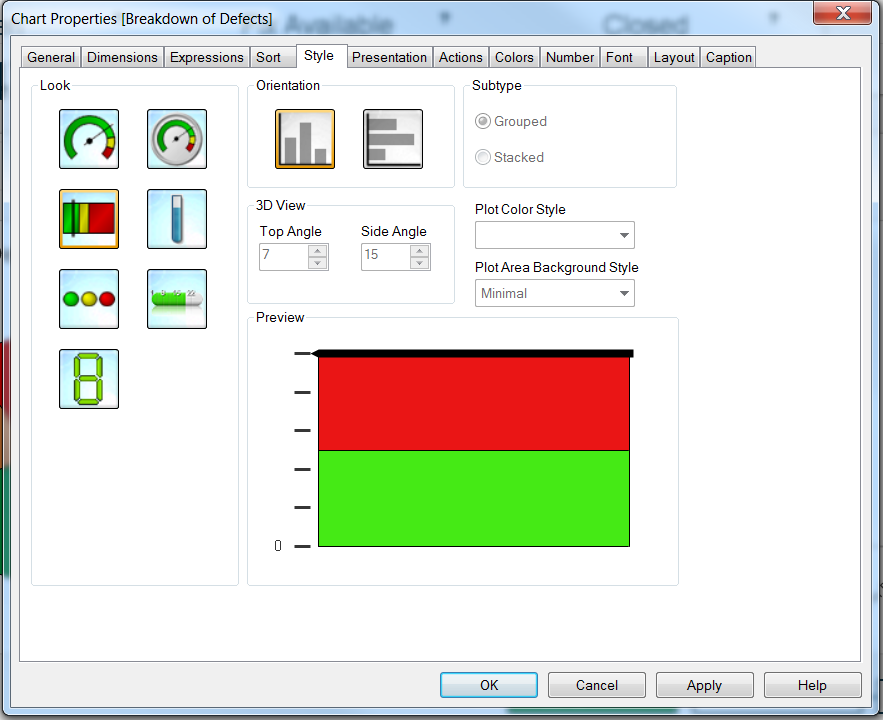The image size is (883, 720).
Task: Select the LED bar gauge look
Action: tap(177, 299)
